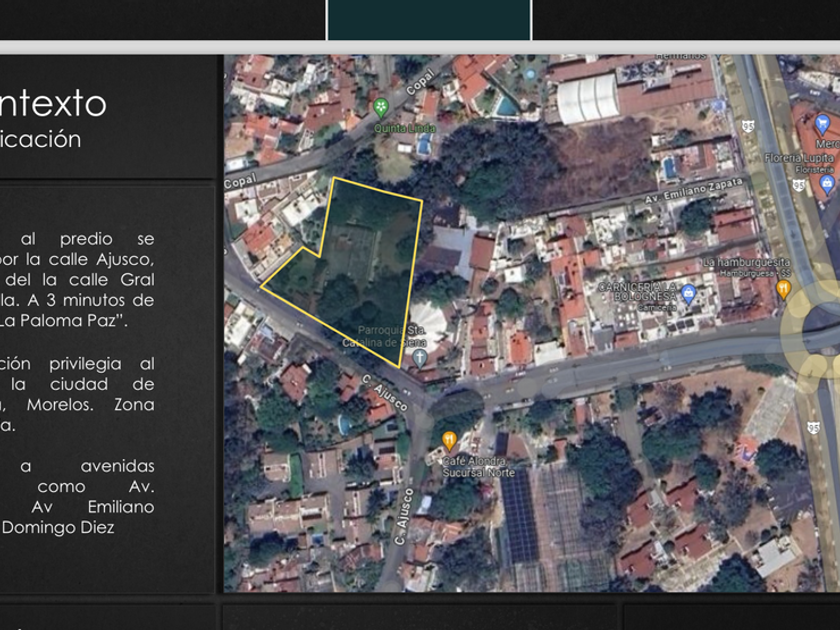This screenshot has height=630, width=840.
Task: Select the slide title heading ending in "ntexto"
Action: pos(53,103)
